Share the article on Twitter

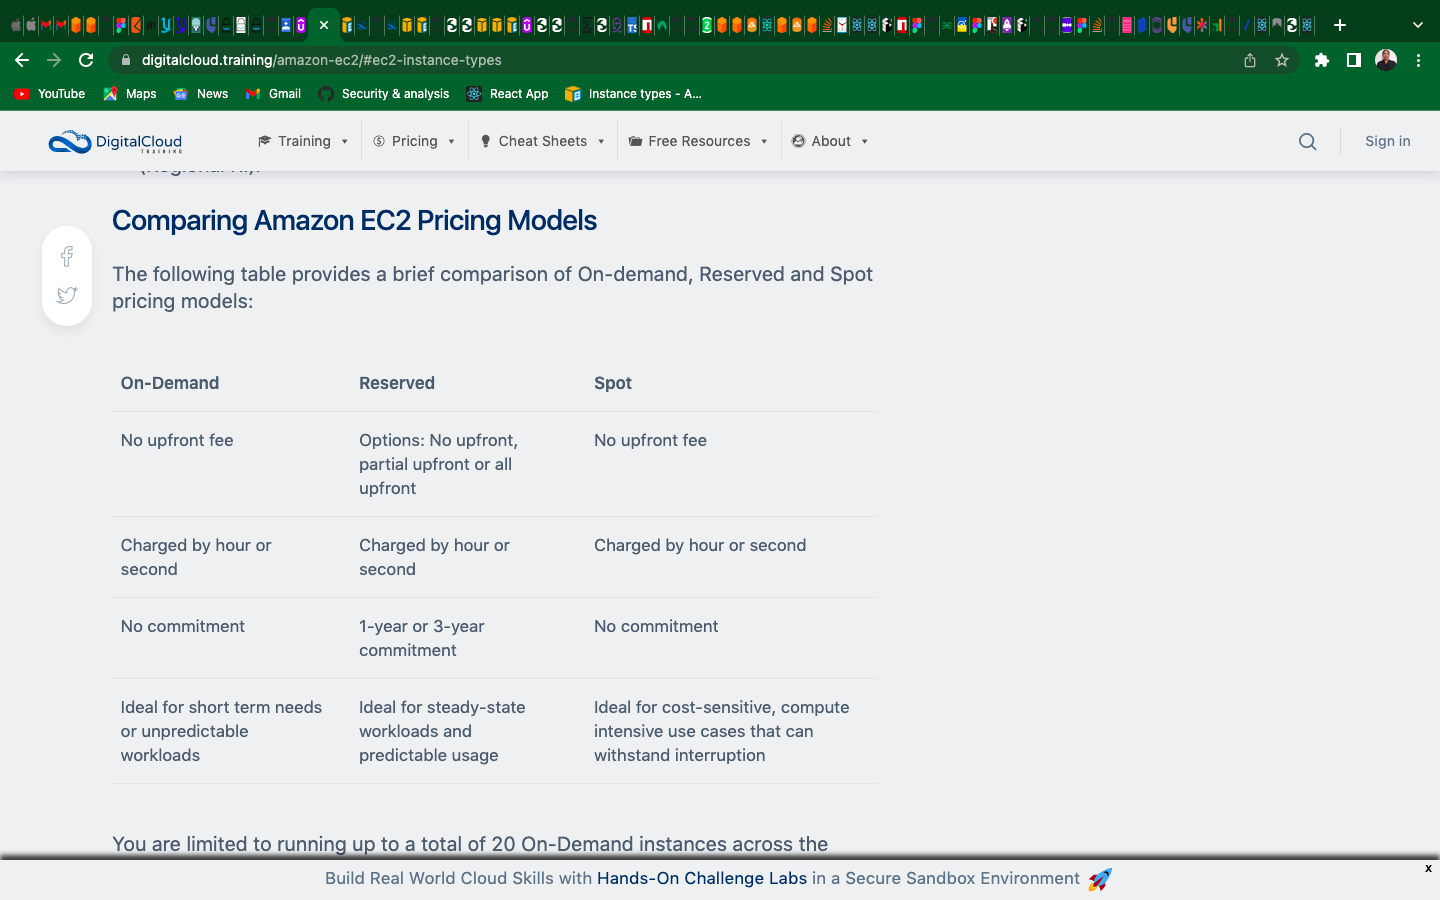67,295
